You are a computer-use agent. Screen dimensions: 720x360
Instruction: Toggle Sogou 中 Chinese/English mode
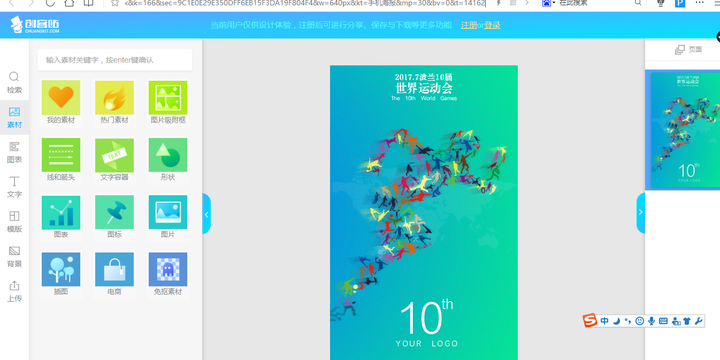click(604, 321)
